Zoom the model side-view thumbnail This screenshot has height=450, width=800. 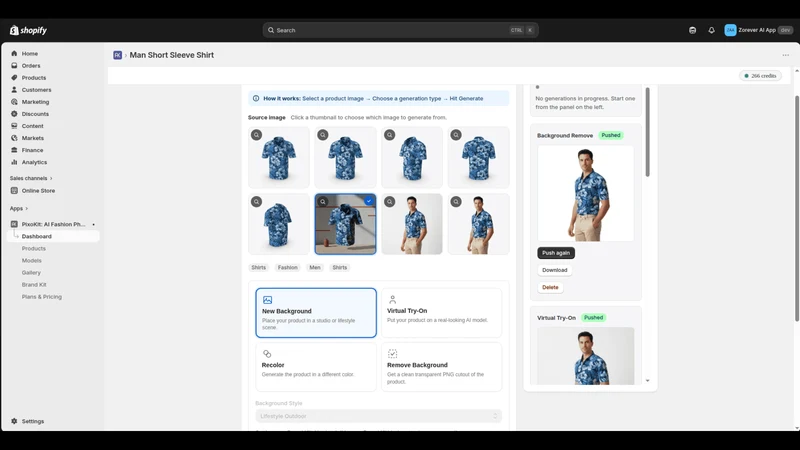pos(456,202)
